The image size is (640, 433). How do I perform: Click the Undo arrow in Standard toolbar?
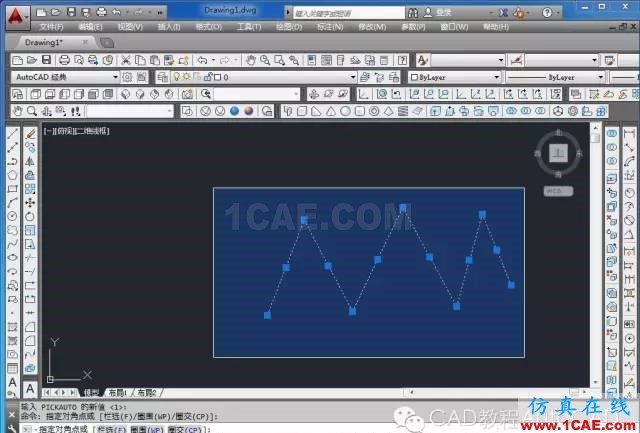[x=202, y=60]
